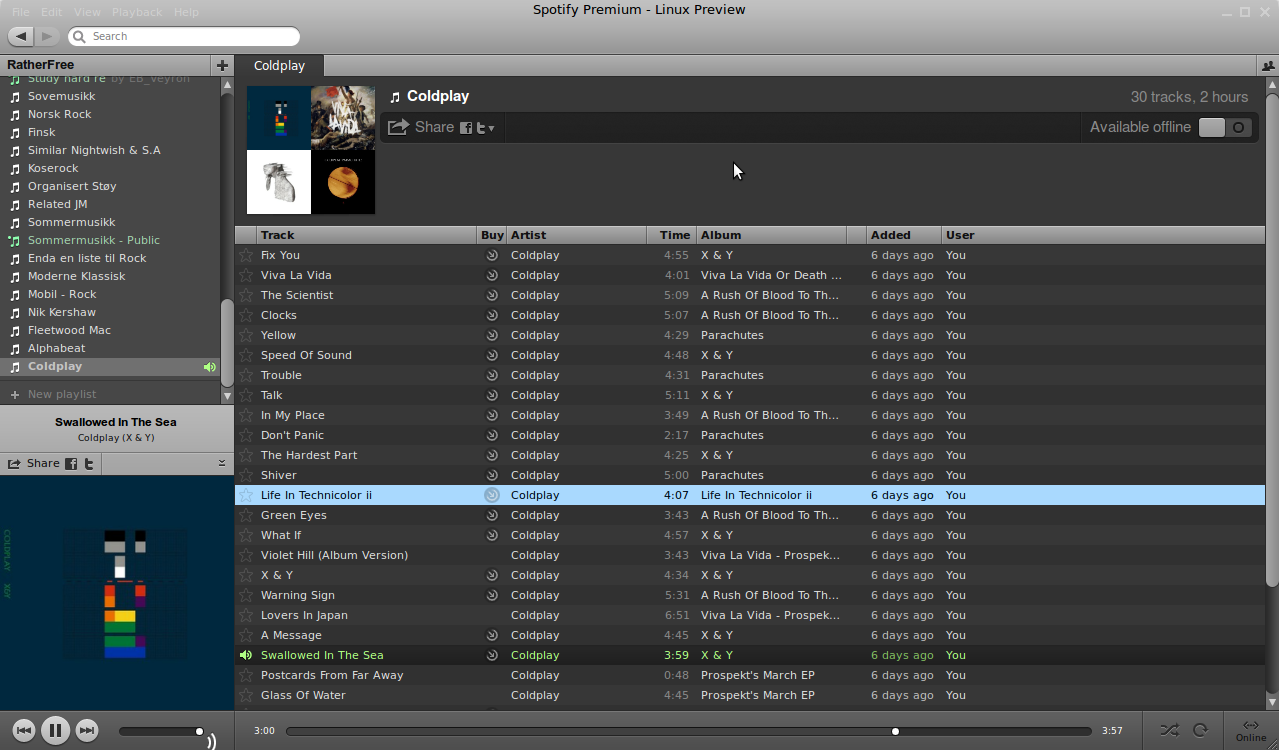This screenshot has height=750, width=1279.
Task: Buy the track Don't Panic
Action: point(491,435)
